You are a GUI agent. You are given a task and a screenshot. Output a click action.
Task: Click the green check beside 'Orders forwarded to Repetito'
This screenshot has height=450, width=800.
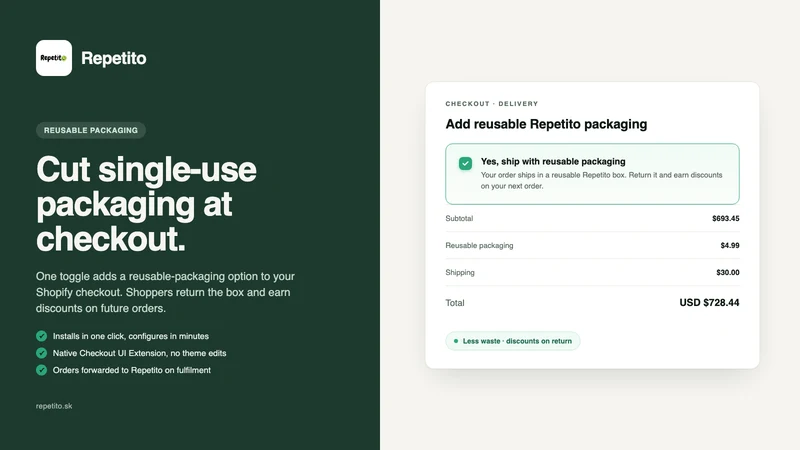click(41, 370)
